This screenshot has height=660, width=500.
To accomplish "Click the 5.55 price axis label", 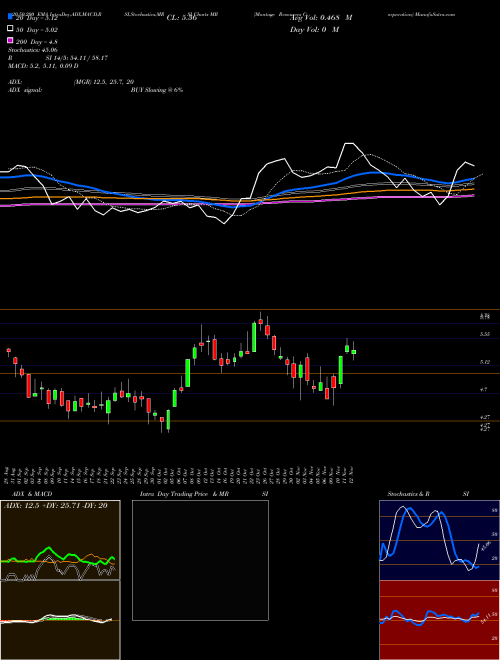I will coord(484,334).
